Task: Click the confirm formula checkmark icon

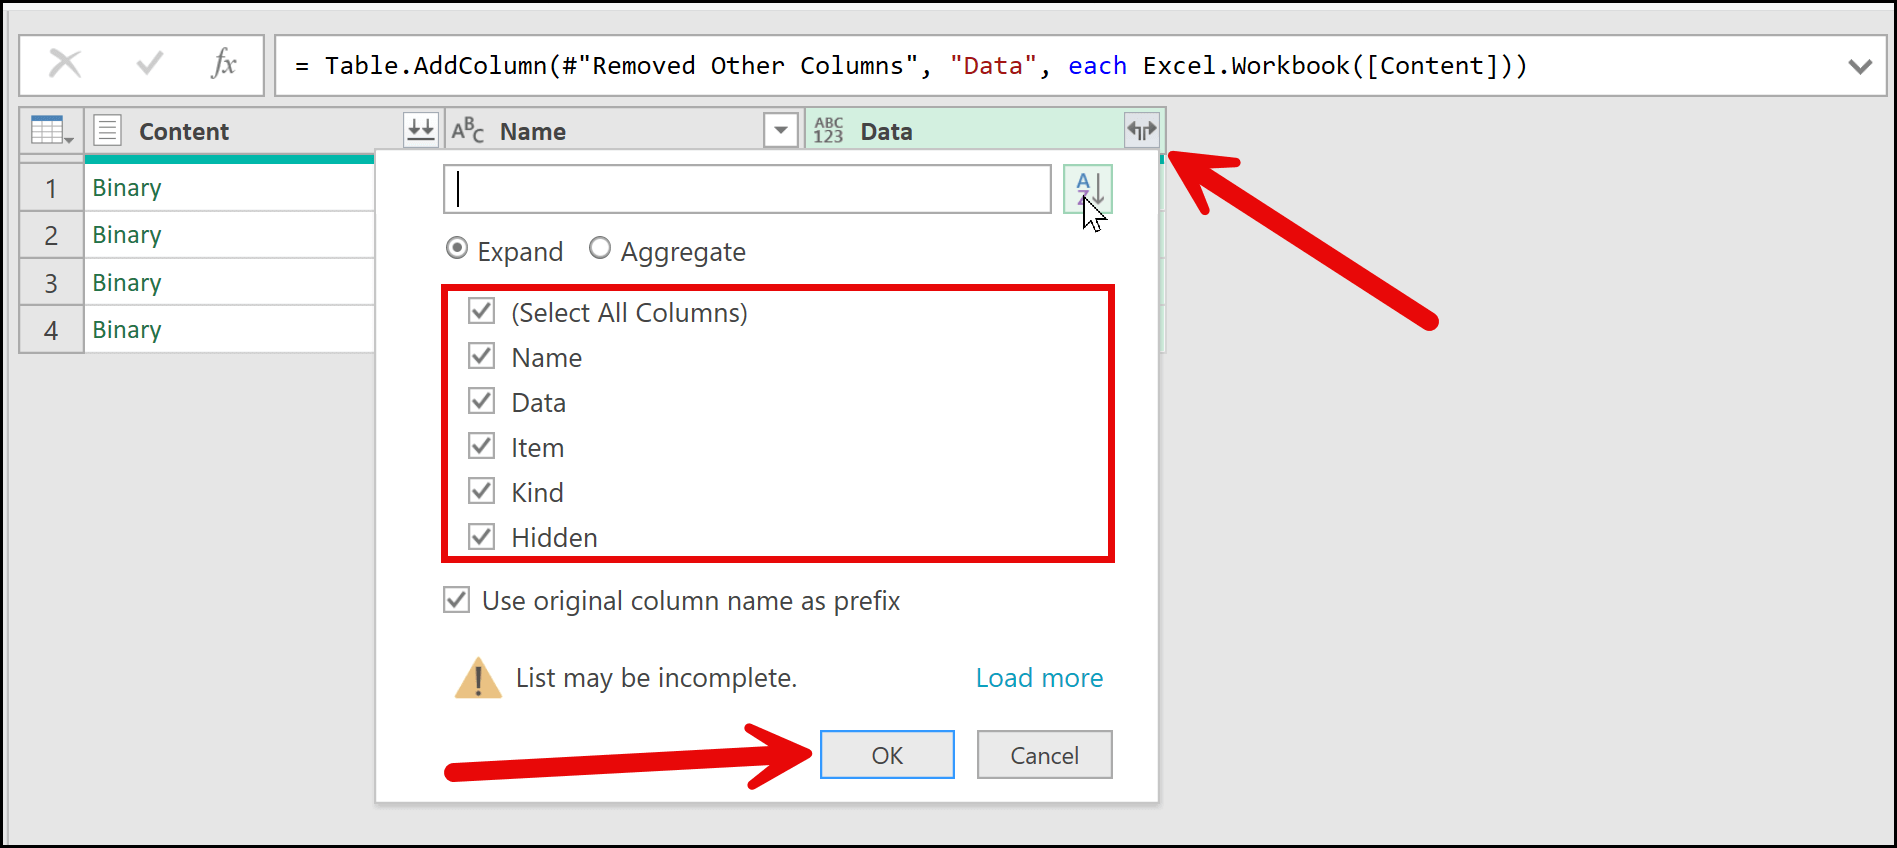Action: pos(150,65)
